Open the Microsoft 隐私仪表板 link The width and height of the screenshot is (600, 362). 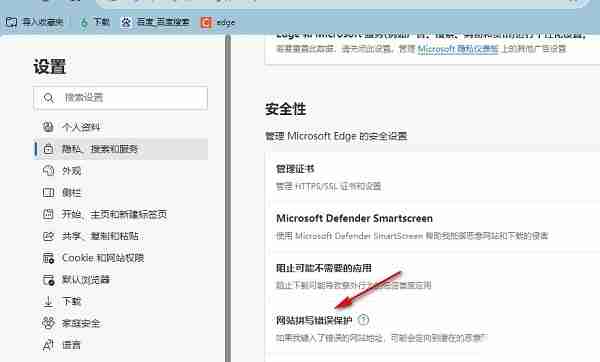click(458, 49)
